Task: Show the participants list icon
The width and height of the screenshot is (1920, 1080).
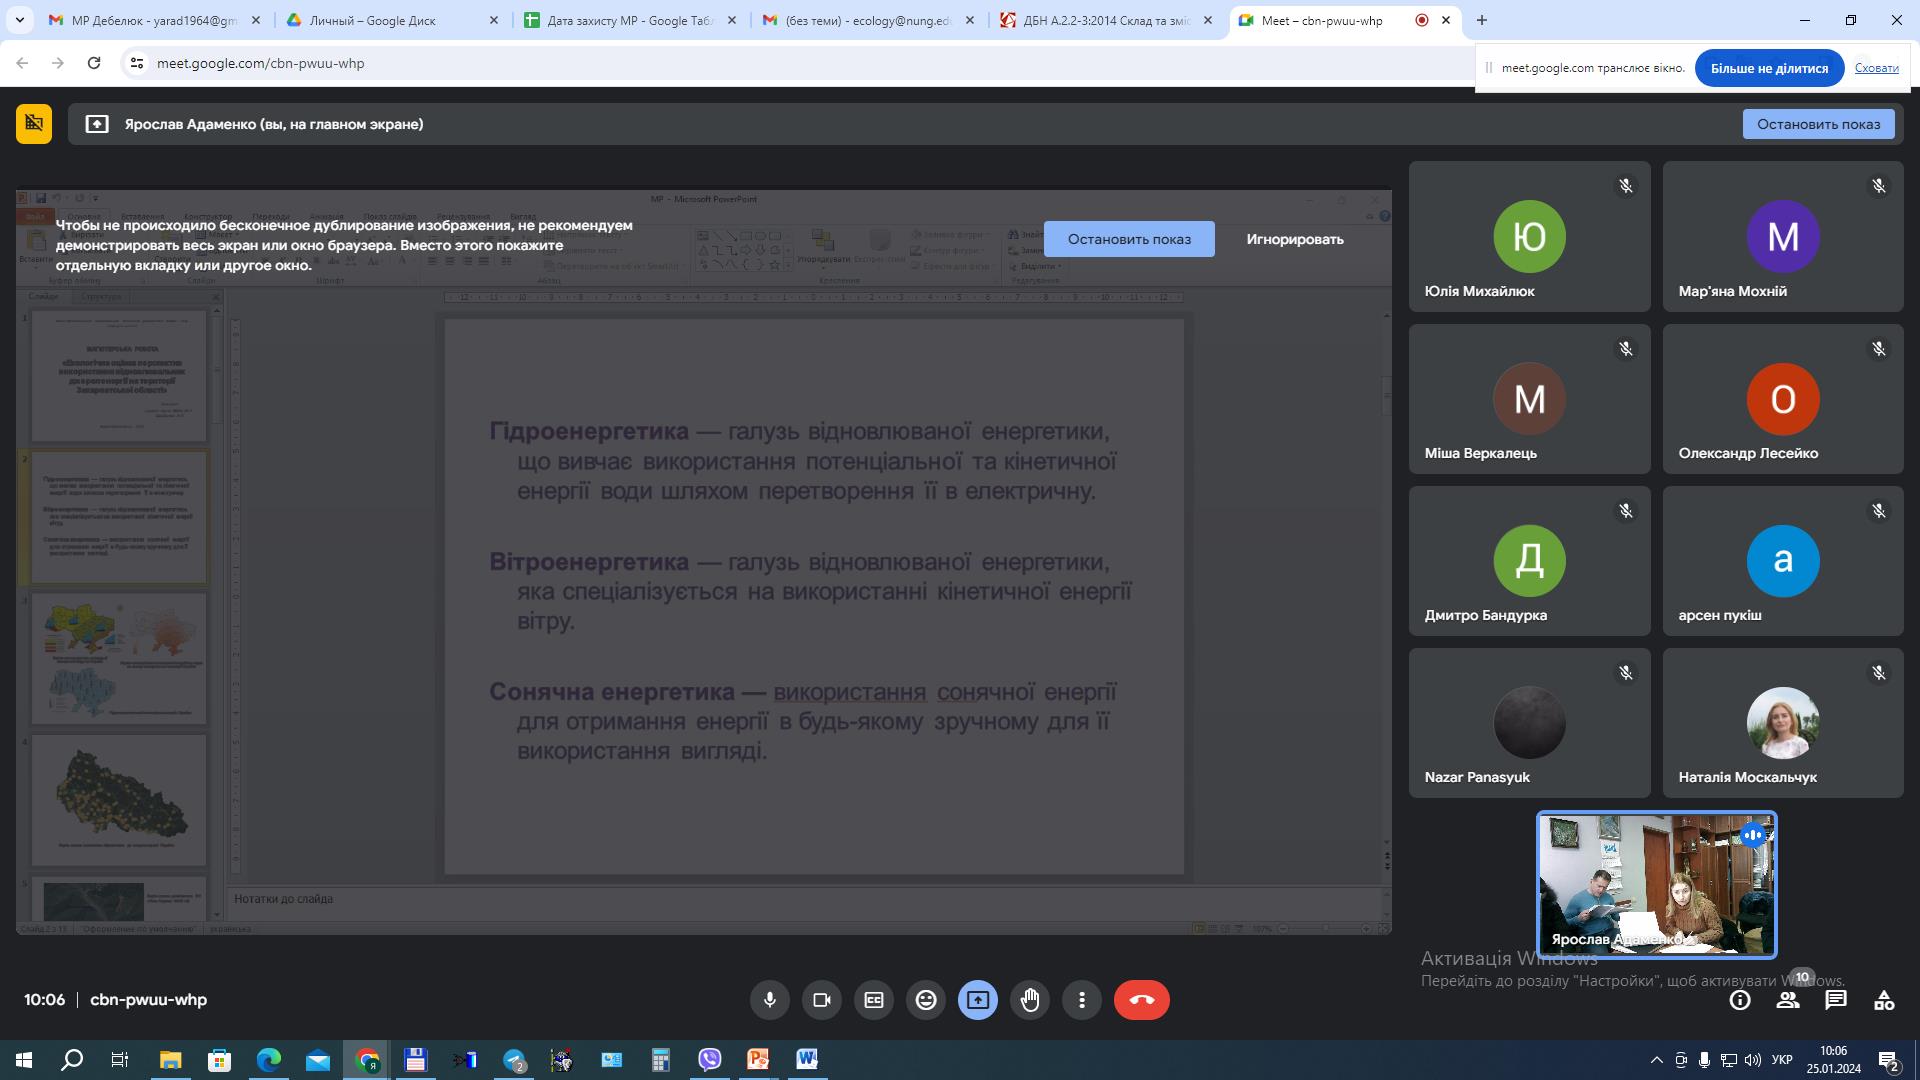Action: [x=1787, y=999]
